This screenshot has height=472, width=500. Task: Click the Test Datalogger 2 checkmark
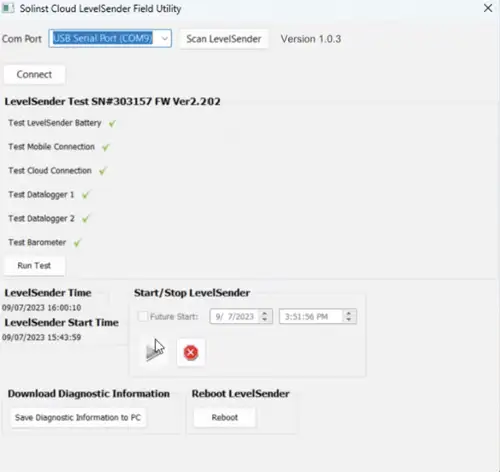[x=86, y=219]
